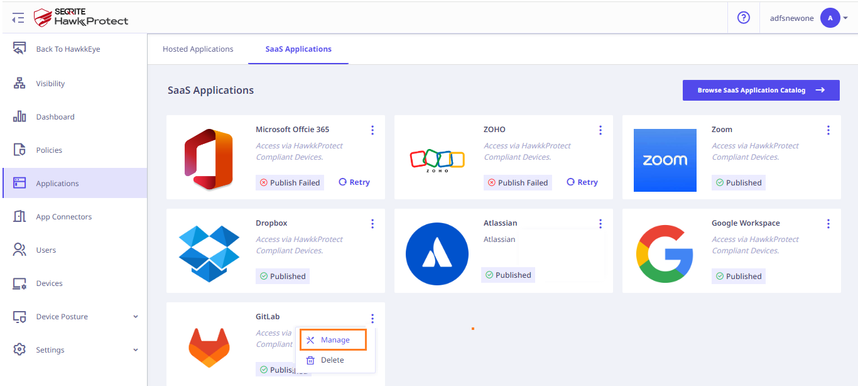Viewport: 858px width, 386px height.
Task: Click GitLab card three-dot menu
Action: pyautogui.click(x=372, y=318)
